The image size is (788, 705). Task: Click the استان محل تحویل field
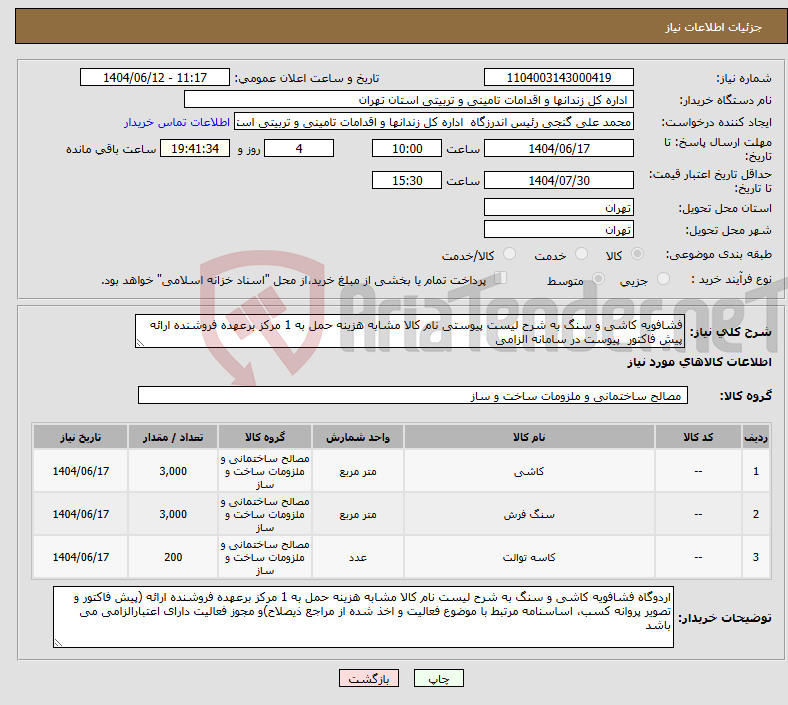[x=558, y=208]
